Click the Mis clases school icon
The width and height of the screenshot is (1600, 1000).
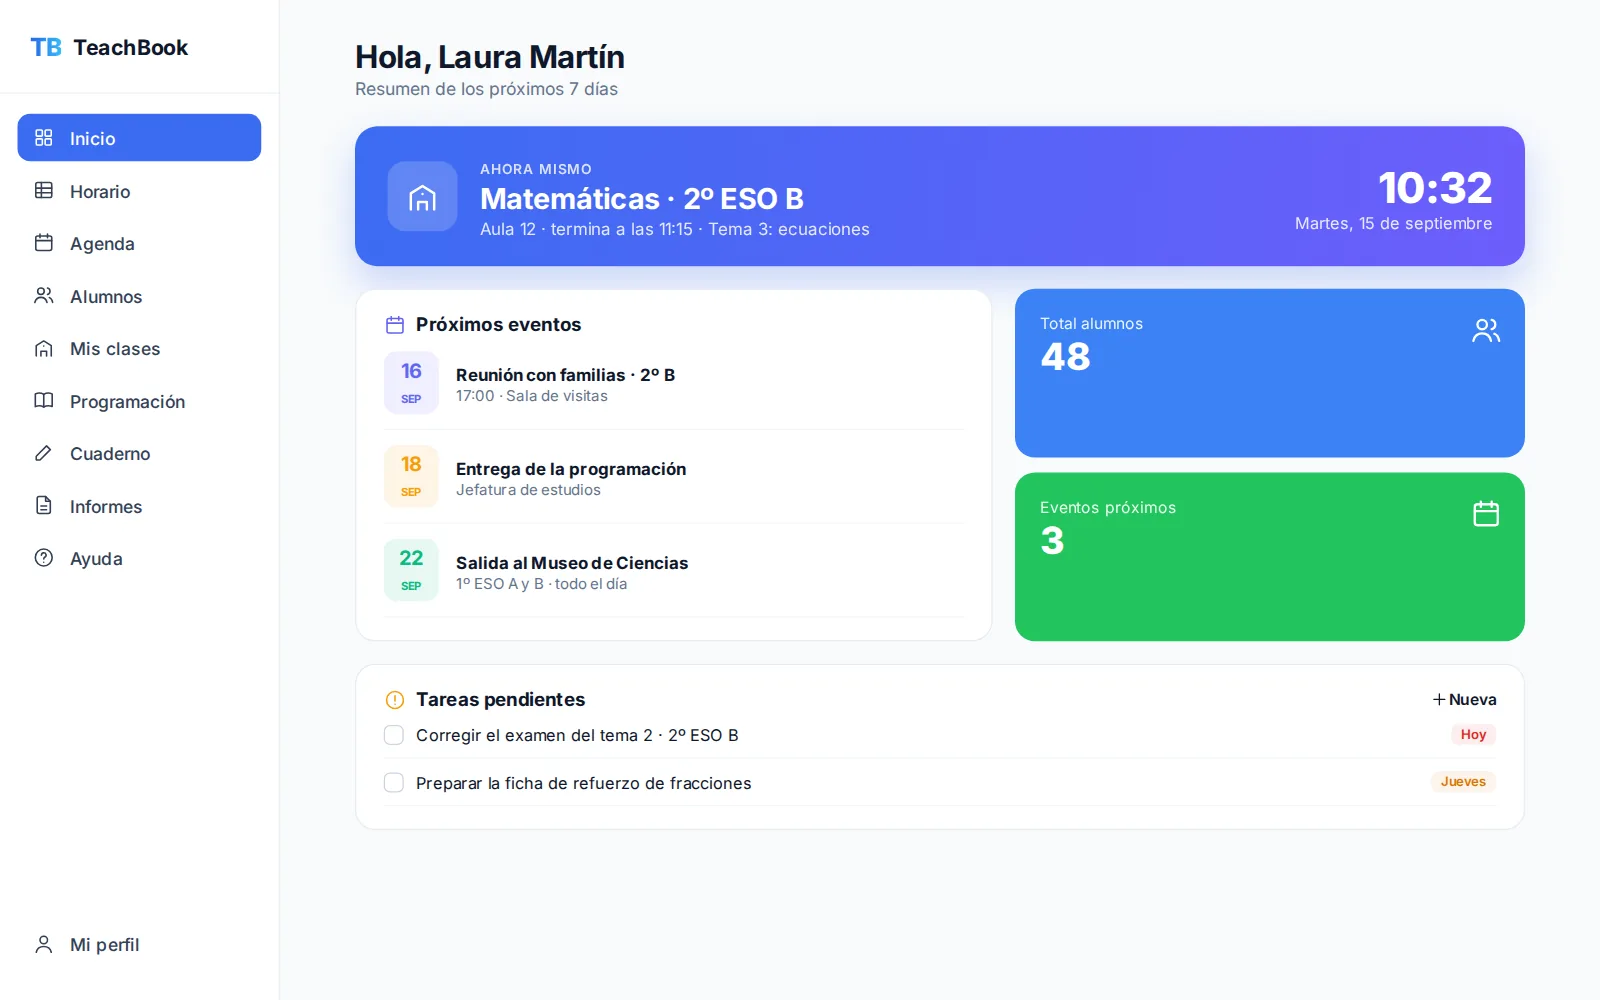43,348
